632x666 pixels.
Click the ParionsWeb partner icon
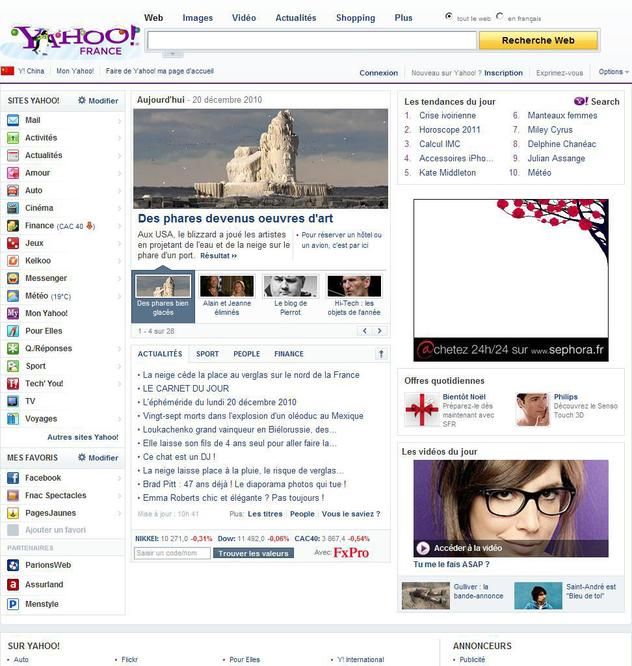pyautogui.click(x=13, y=565)
